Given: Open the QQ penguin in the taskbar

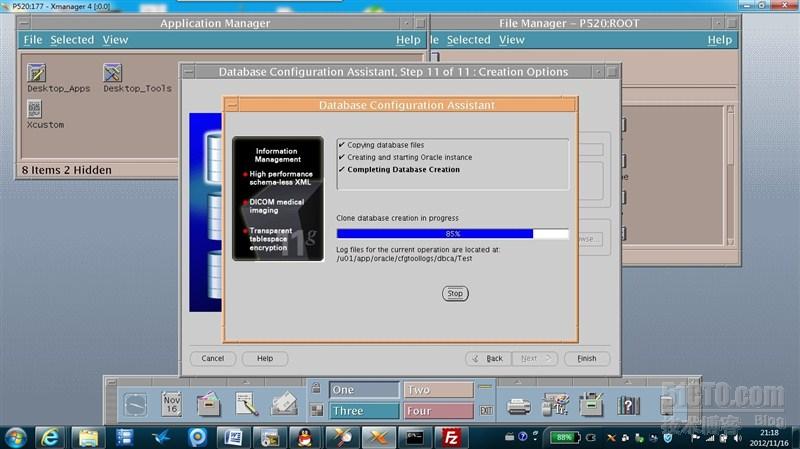Looking at the screenshot, I should pos(305,438).
